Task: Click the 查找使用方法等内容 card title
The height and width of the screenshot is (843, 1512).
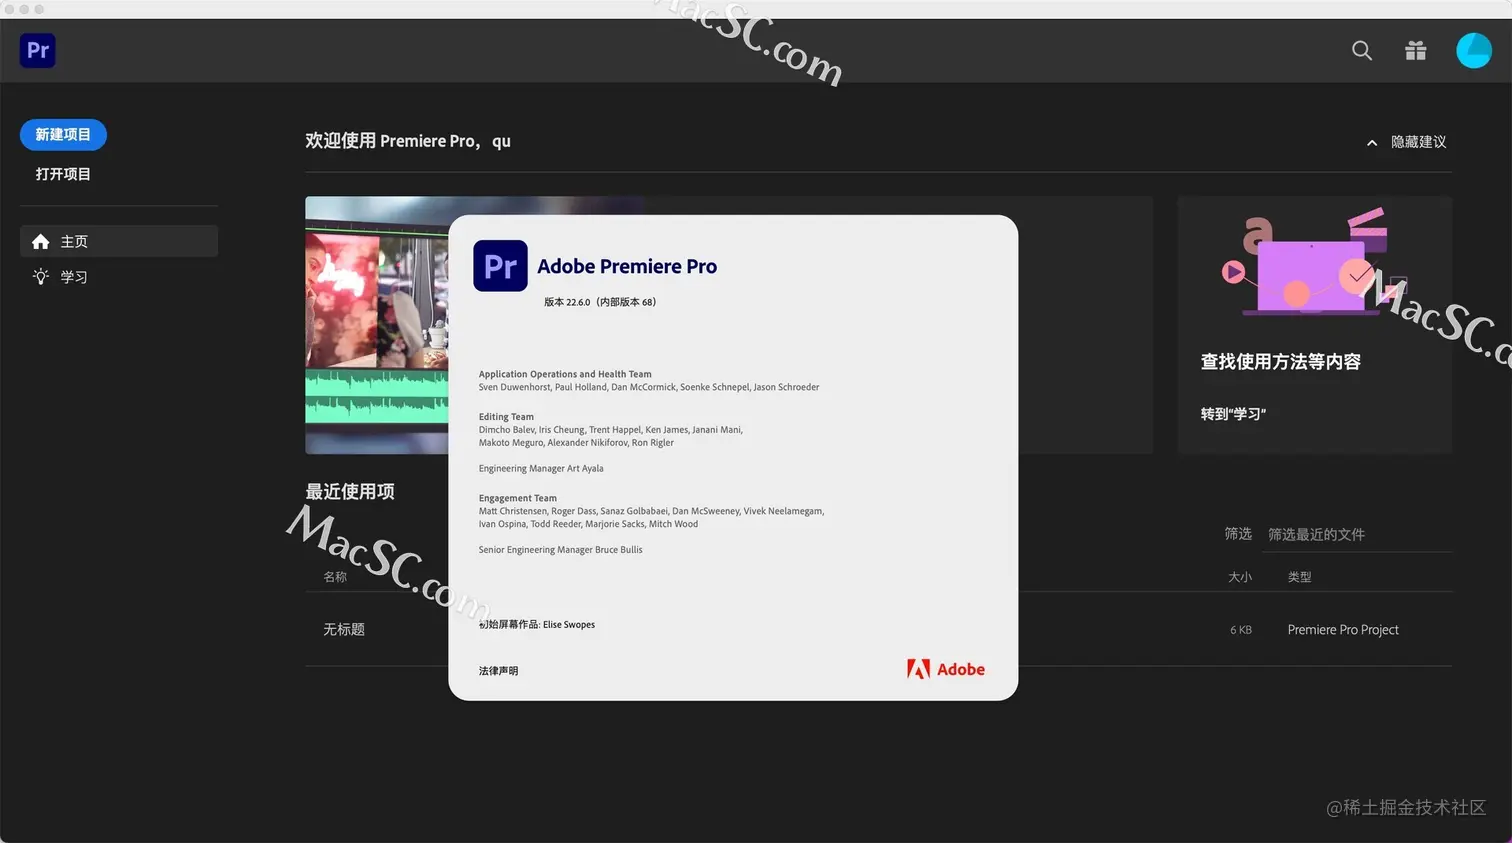Action: tap(1281, 362)
